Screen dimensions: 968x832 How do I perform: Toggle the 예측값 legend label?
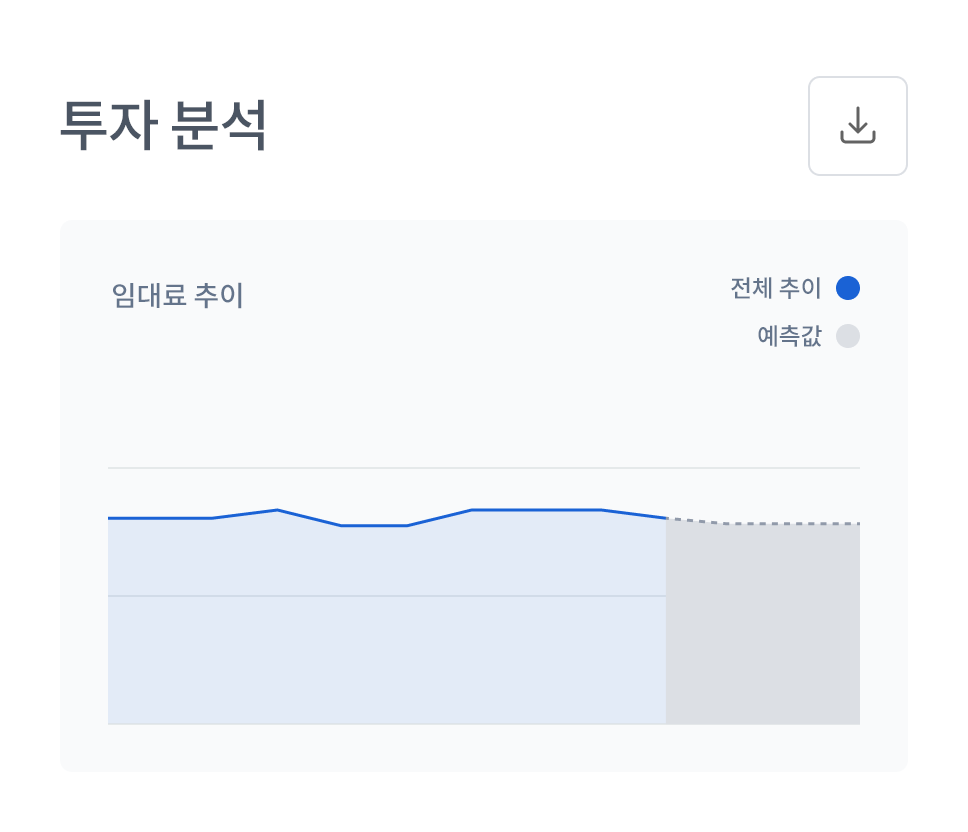click(789, 336)
